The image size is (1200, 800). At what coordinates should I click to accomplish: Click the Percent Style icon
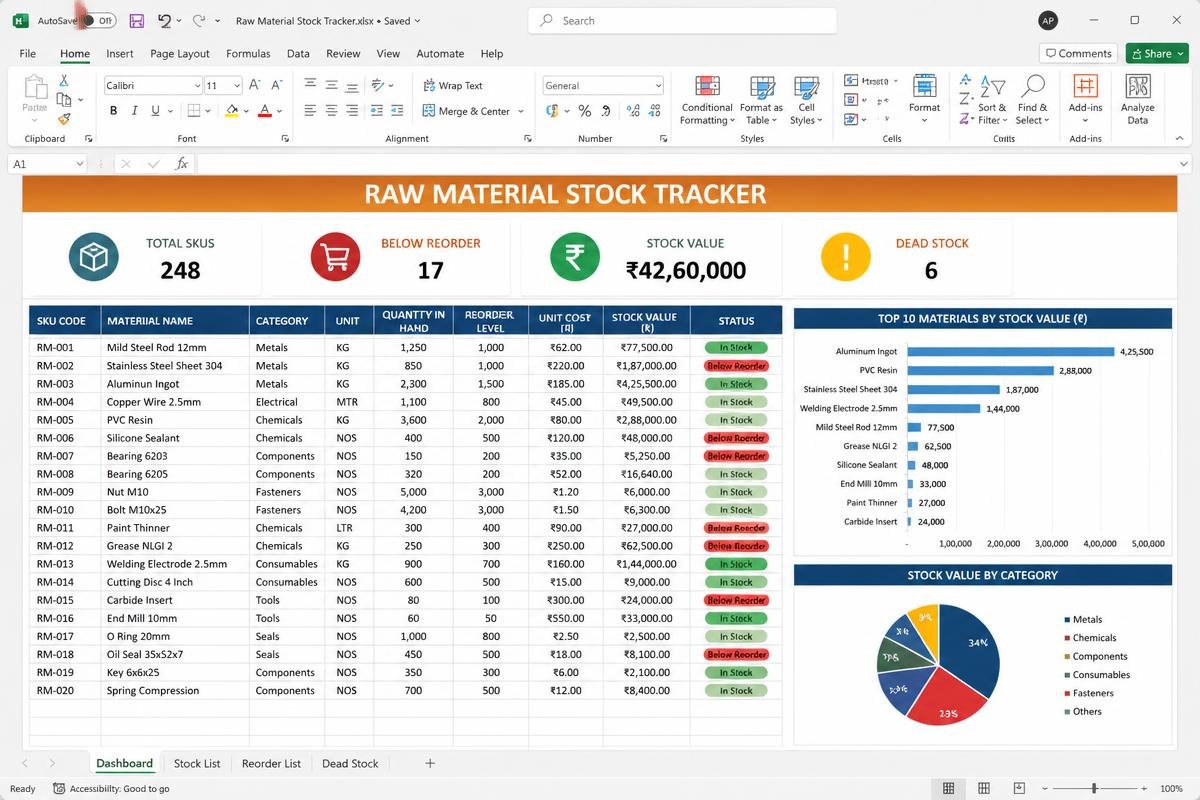pos(585,111)
